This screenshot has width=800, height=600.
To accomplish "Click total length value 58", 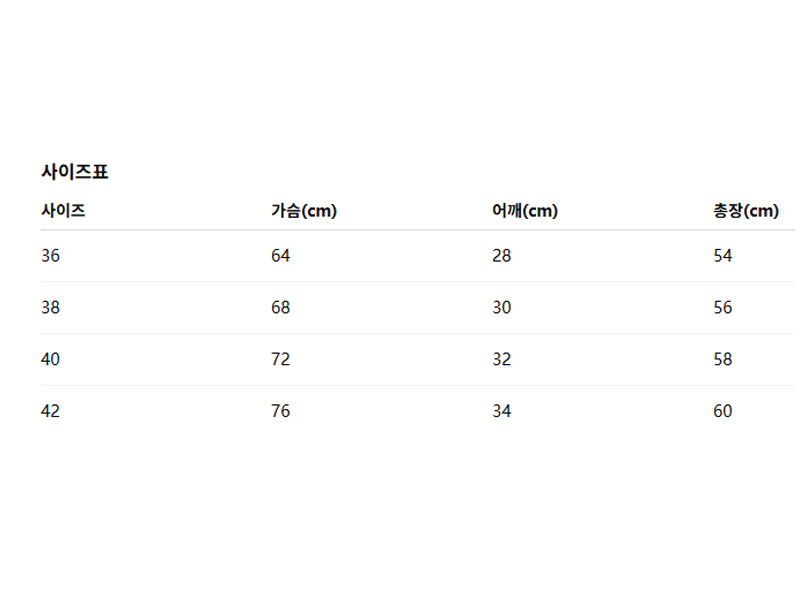I will [723, 360].
